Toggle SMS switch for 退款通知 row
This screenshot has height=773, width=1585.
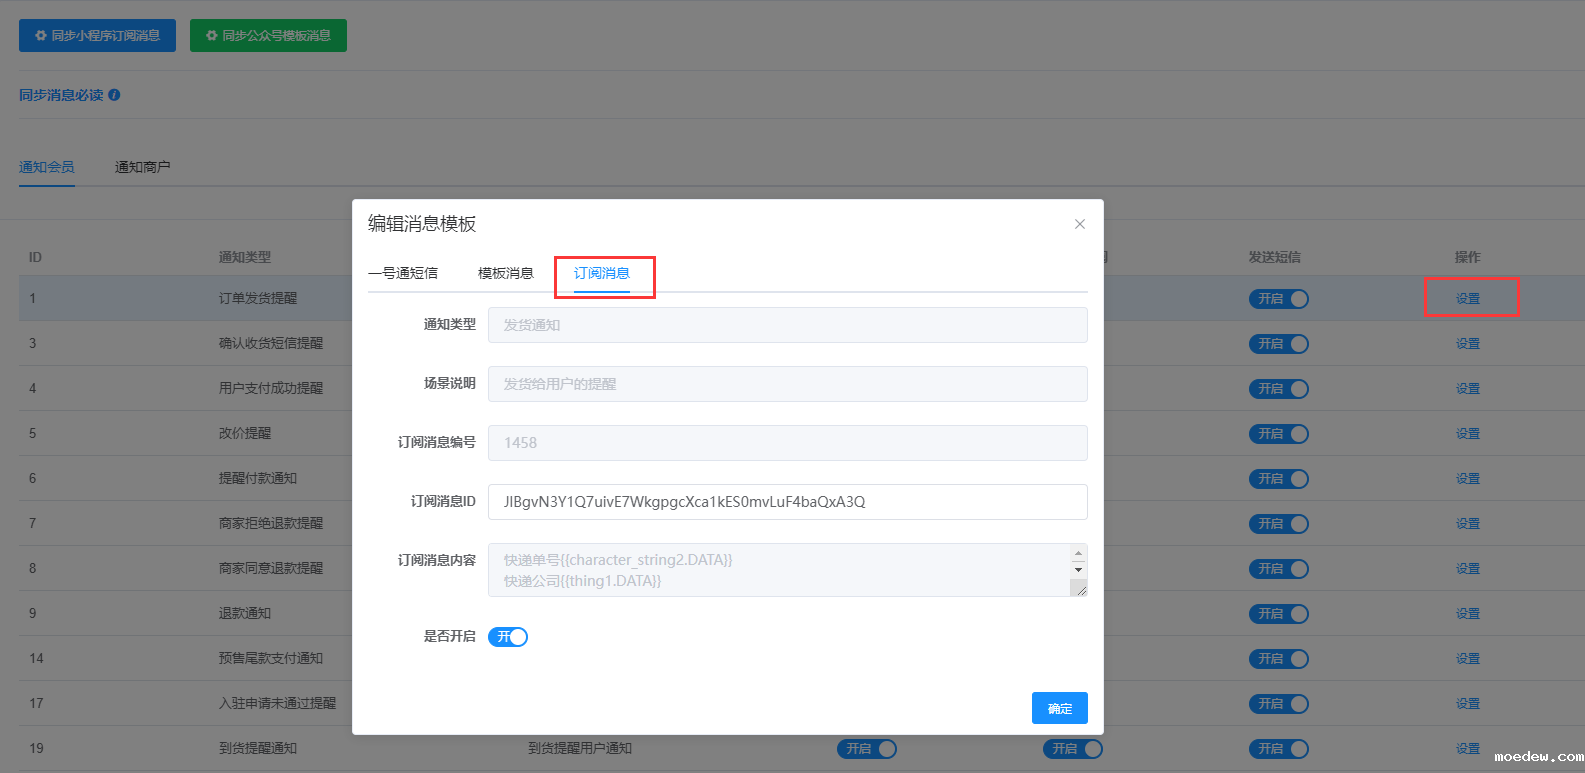tap(1278, 614)
